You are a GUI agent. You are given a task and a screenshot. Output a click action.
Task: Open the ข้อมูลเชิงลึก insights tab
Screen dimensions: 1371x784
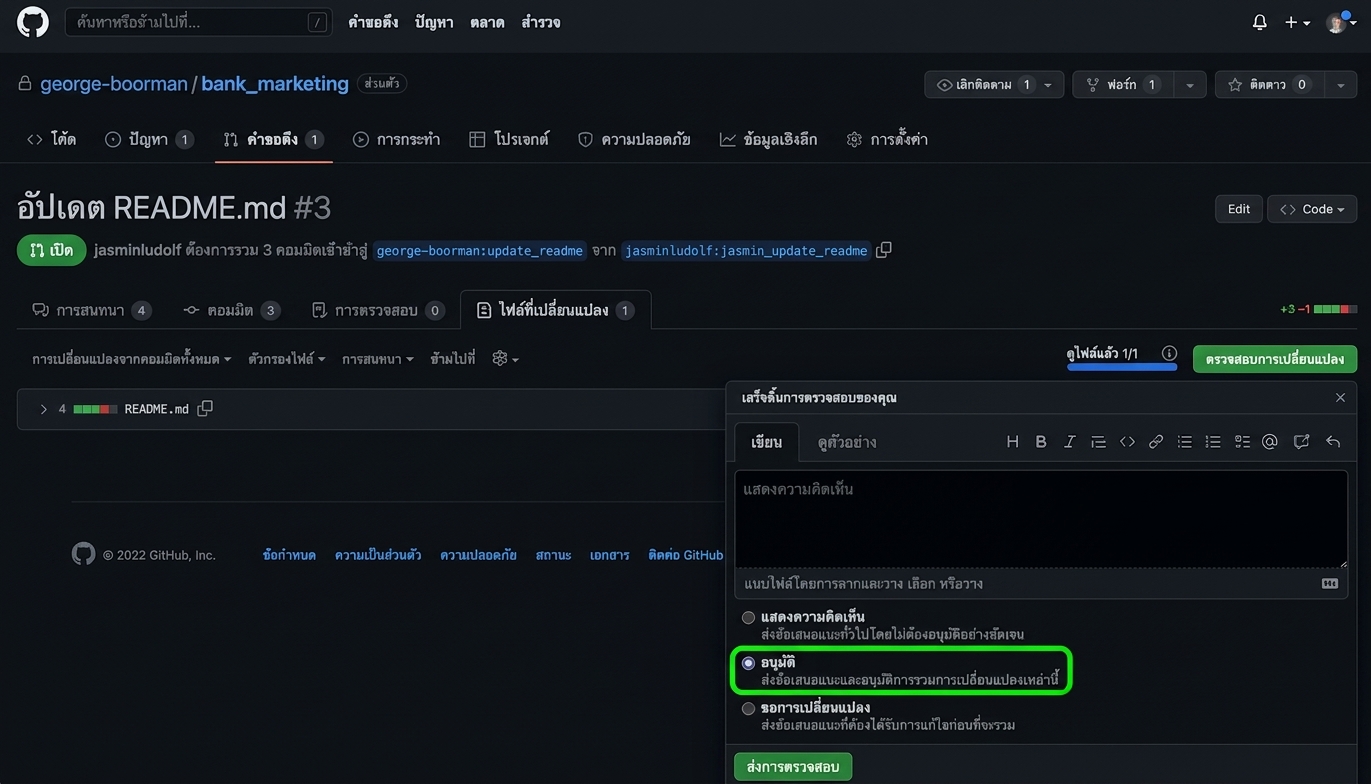(768, 140)
